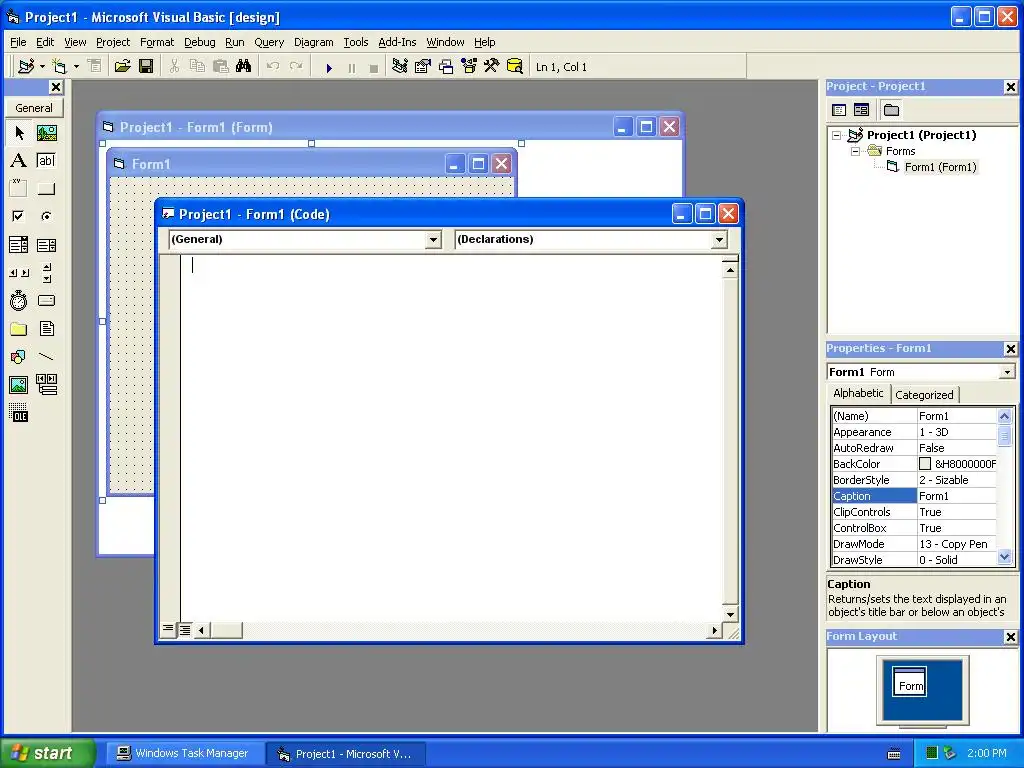Select the Image control tool

click(19, 385)
